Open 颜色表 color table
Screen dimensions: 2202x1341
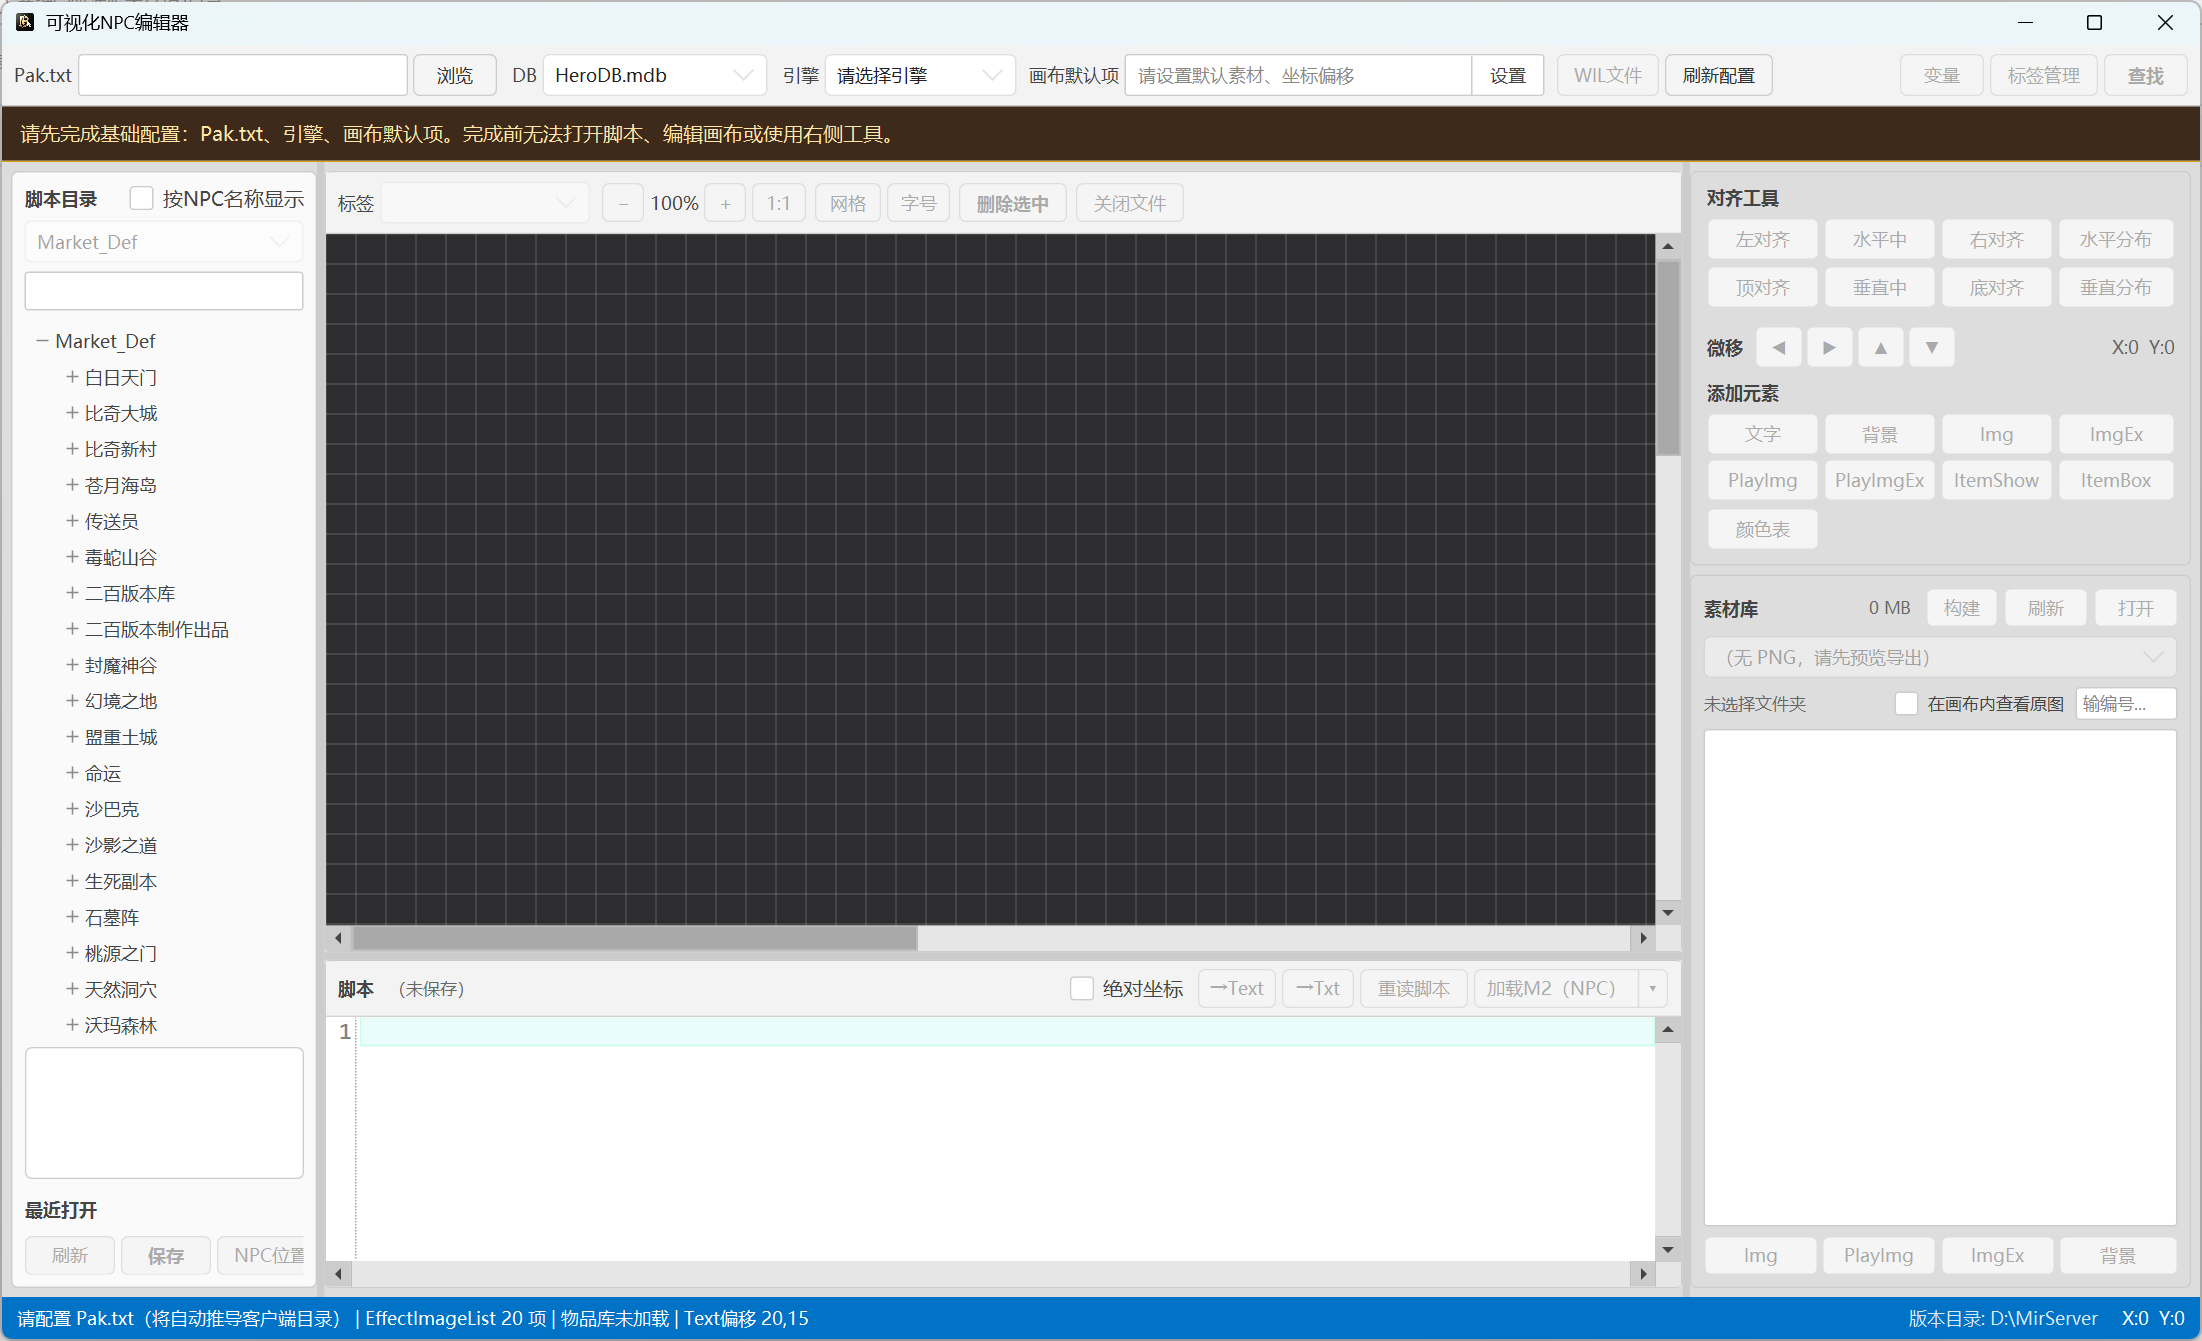[1762, 529]
